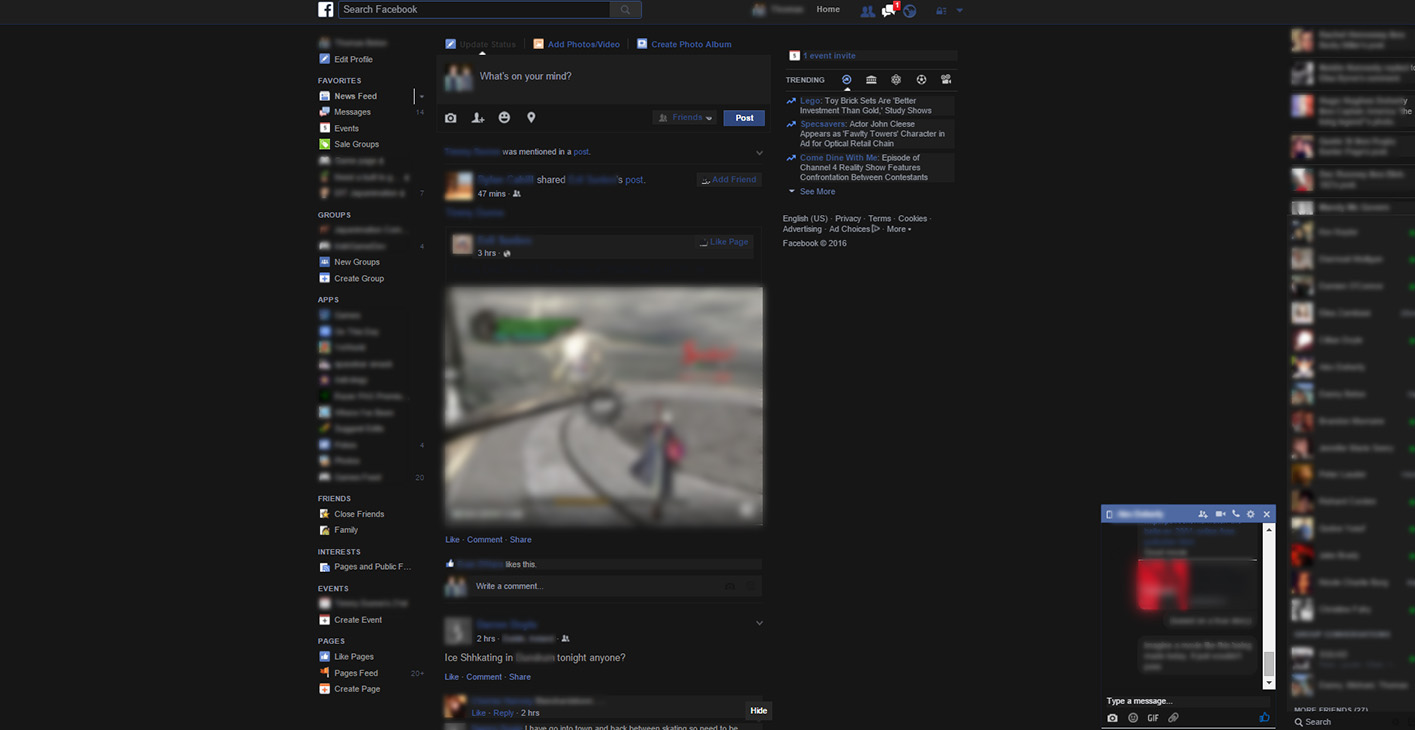Image resolution: width=1415 pixels, height=730 pixels.
Task: Open messages icon with red badge
Action: pyautogui.click(x=888, y=10)
